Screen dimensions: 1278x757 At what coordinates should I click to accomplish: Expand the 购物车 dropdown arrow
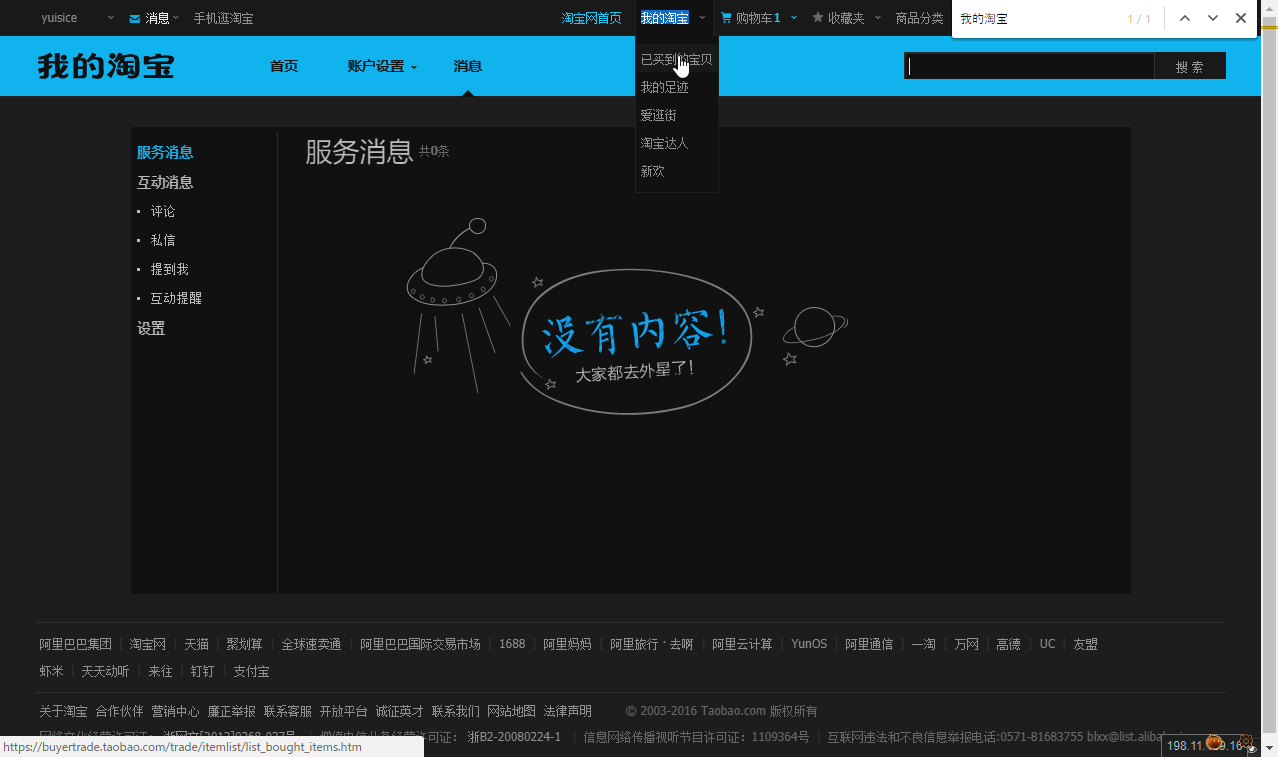[x=794, y=18]
